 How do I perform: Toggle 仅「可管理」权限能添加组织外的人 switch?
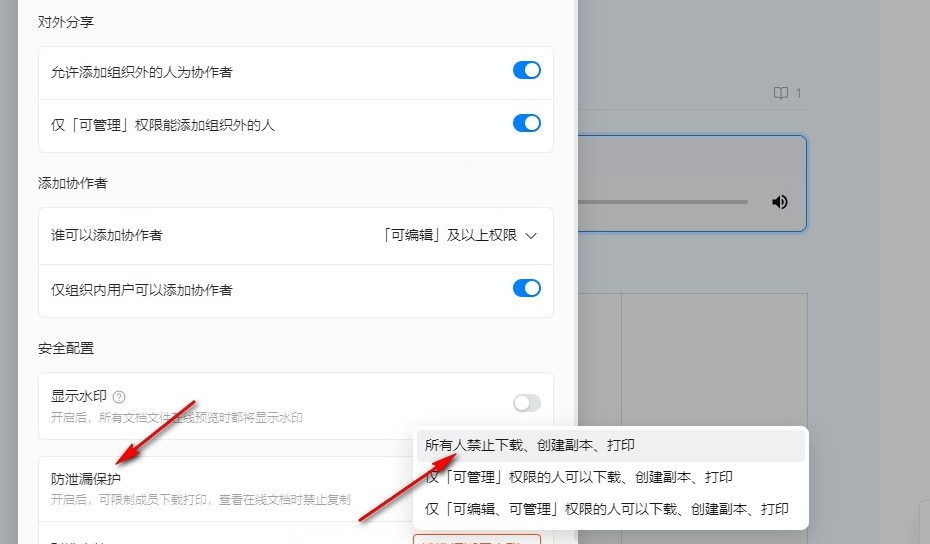[527, 123]
